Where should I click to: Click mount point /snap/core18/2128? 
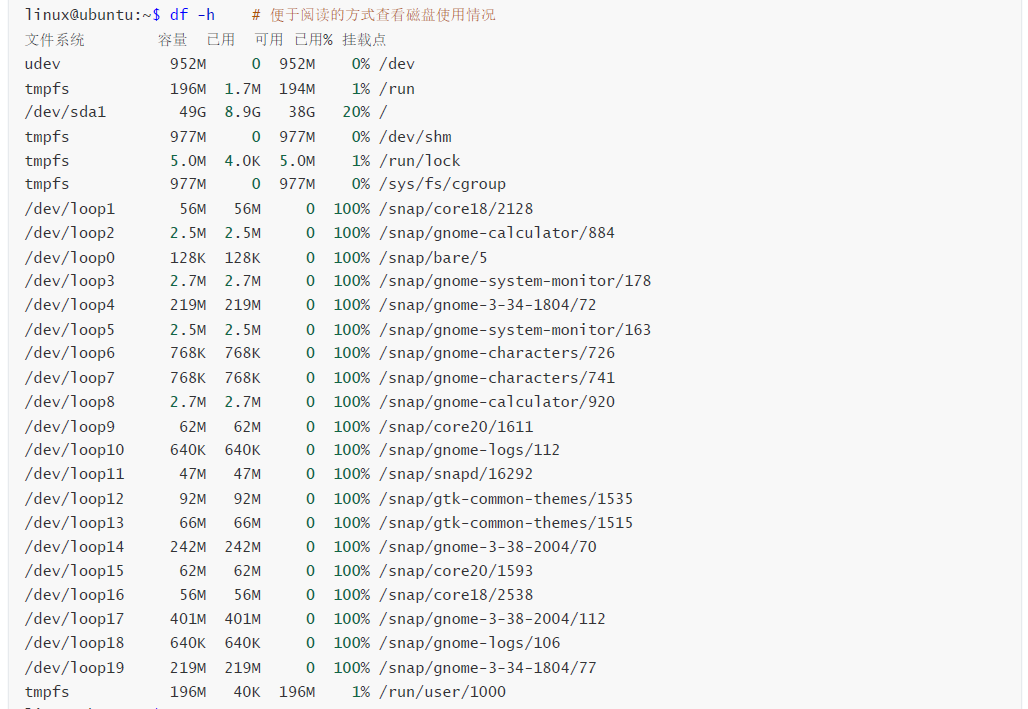(x=456, y=209)
